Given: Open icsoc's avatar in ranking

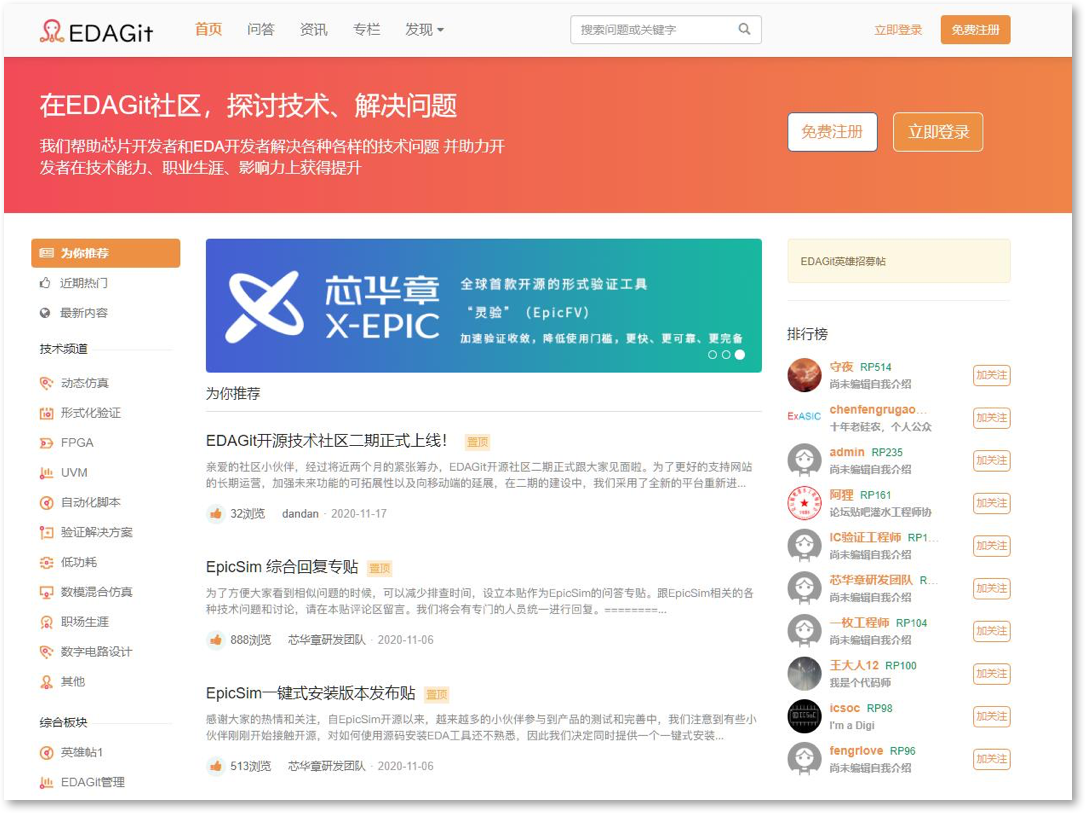Looking at the screenshot, I should [x=804, y=716].
